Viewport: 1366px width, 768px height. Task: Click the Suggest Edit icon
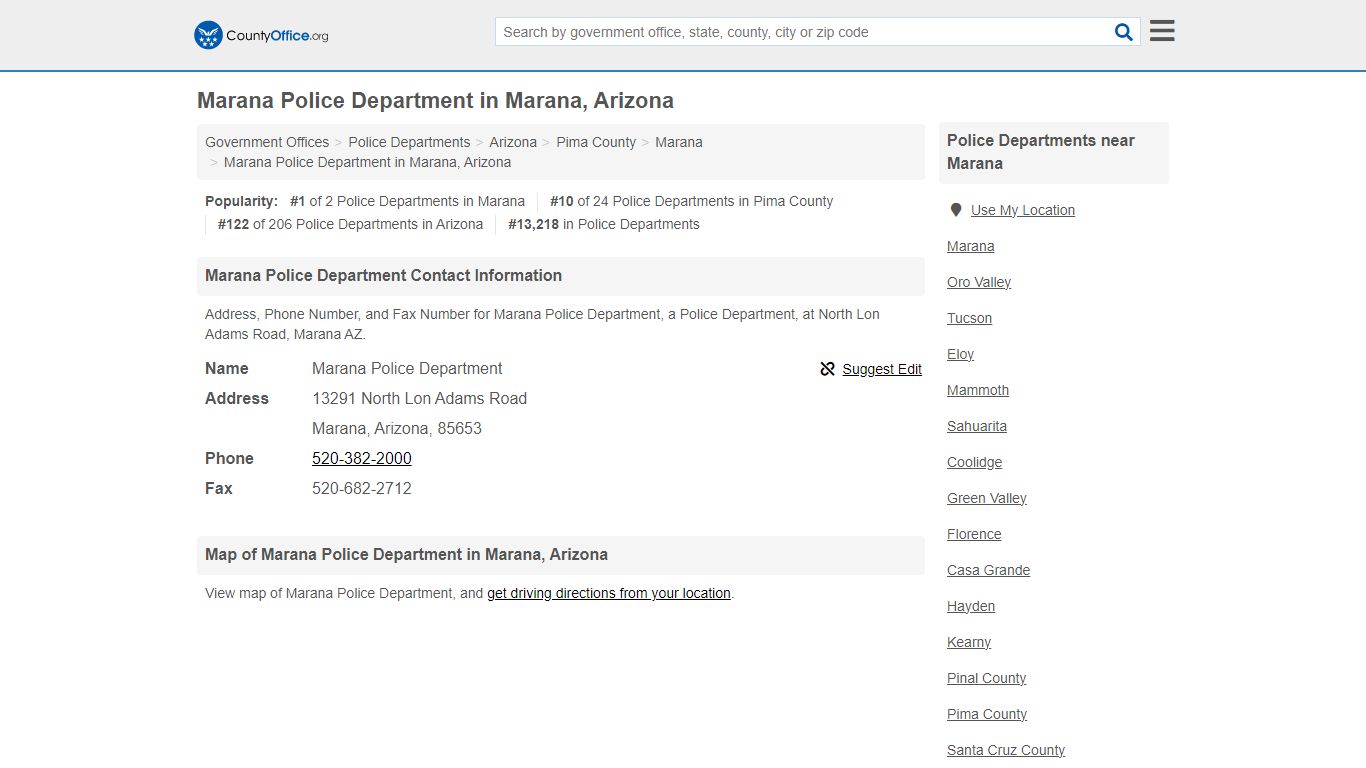(827, 369)
